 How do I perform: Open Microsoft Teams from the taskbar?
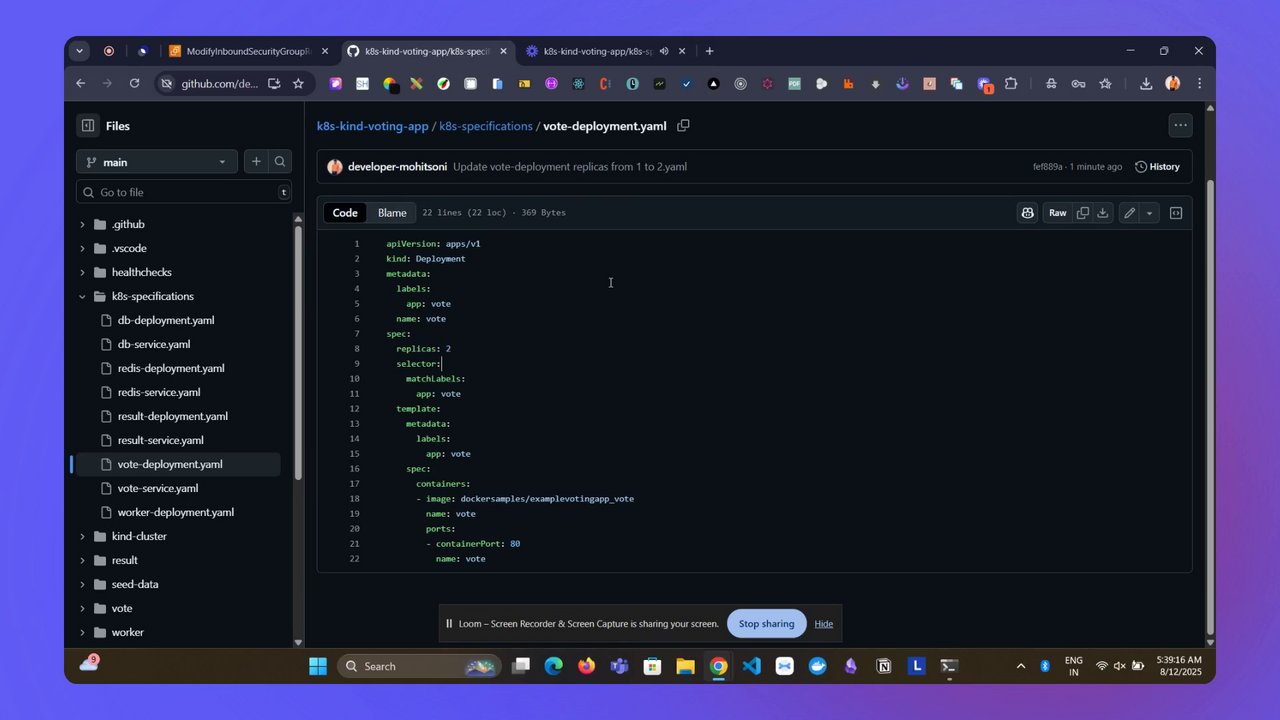point(619,666)
